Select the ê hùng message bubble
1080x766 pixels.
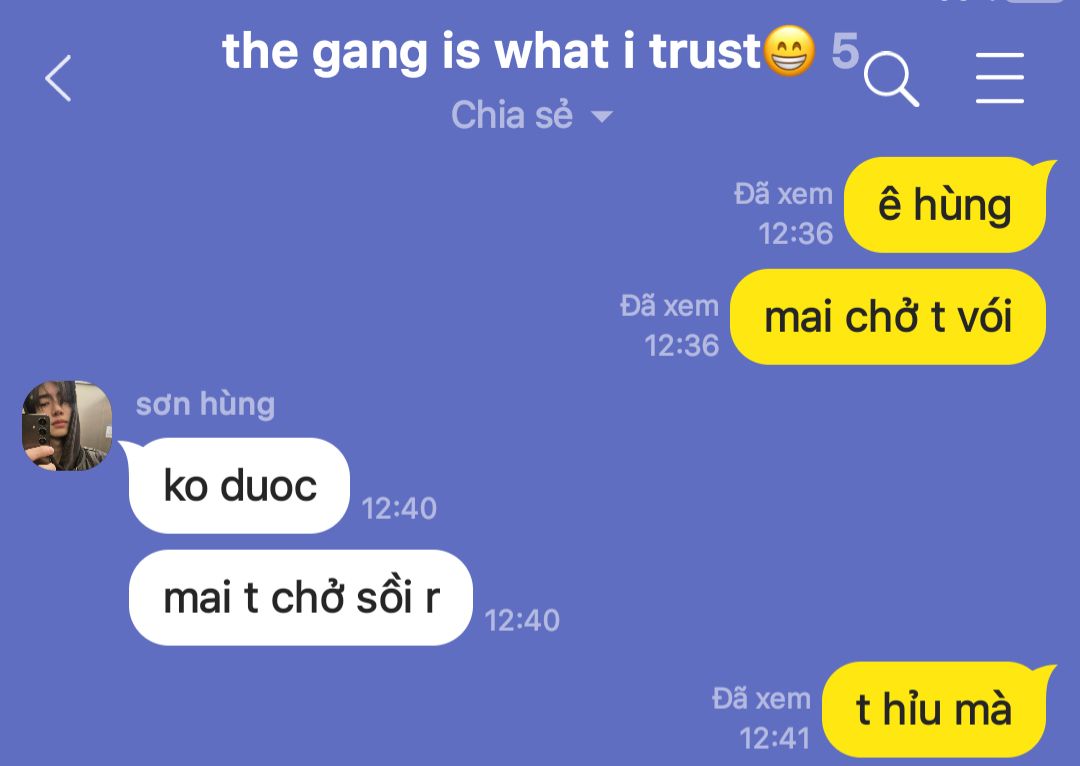click(x=947, y=205)
